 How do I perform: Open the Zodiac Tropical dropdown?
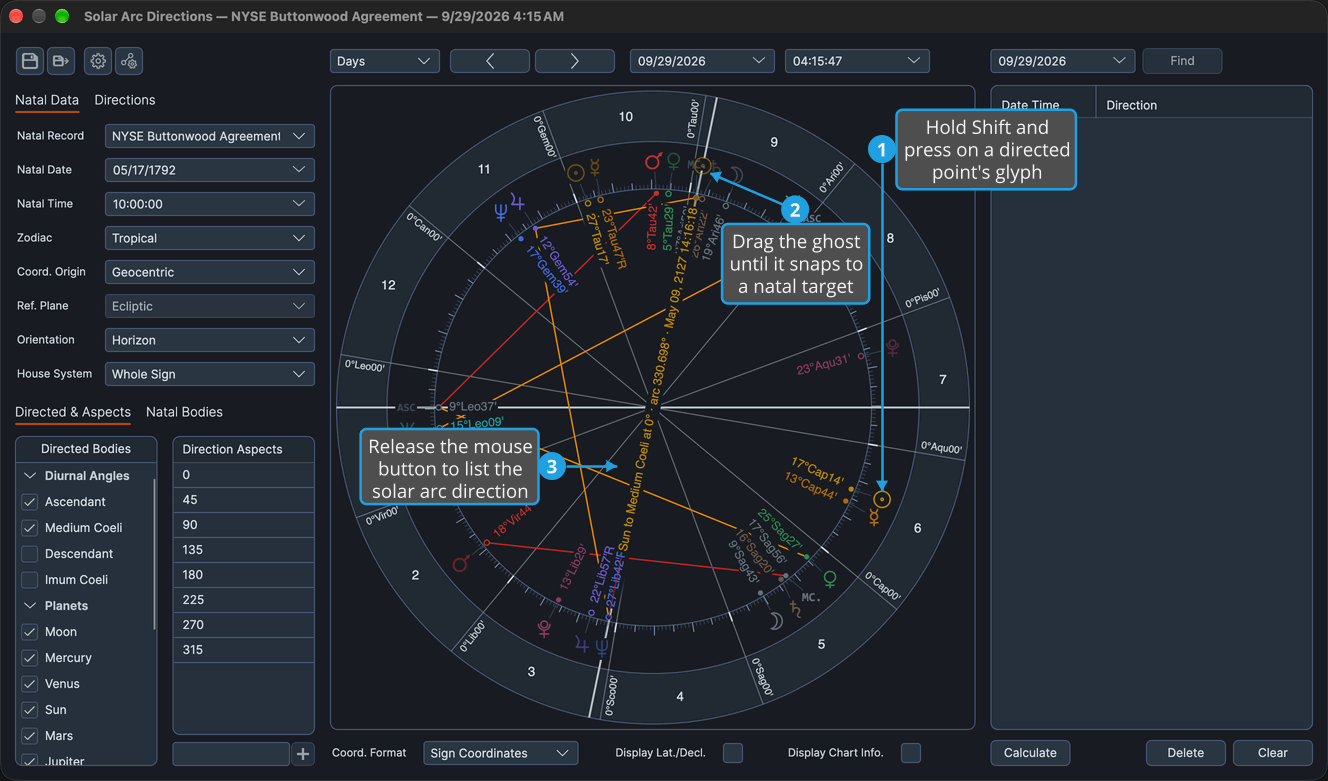[x=210, y=238]
